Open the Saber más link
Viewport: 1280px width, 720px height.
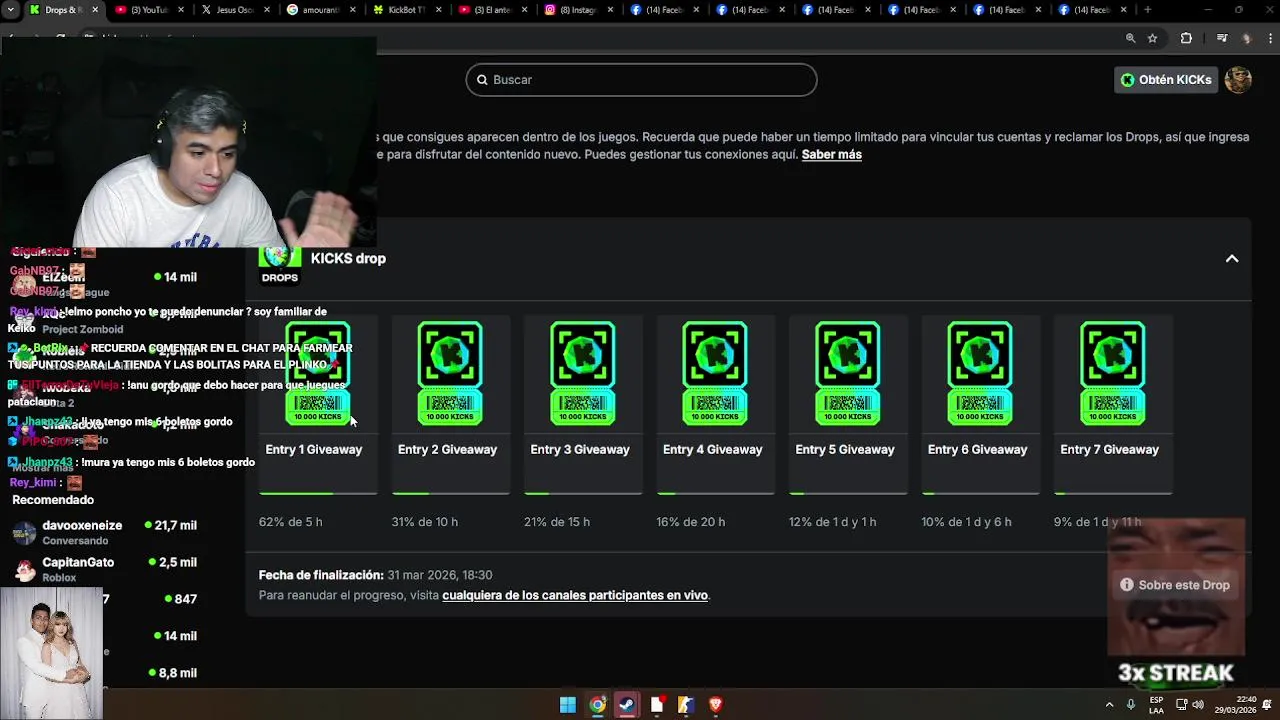[x=831, y=155]
